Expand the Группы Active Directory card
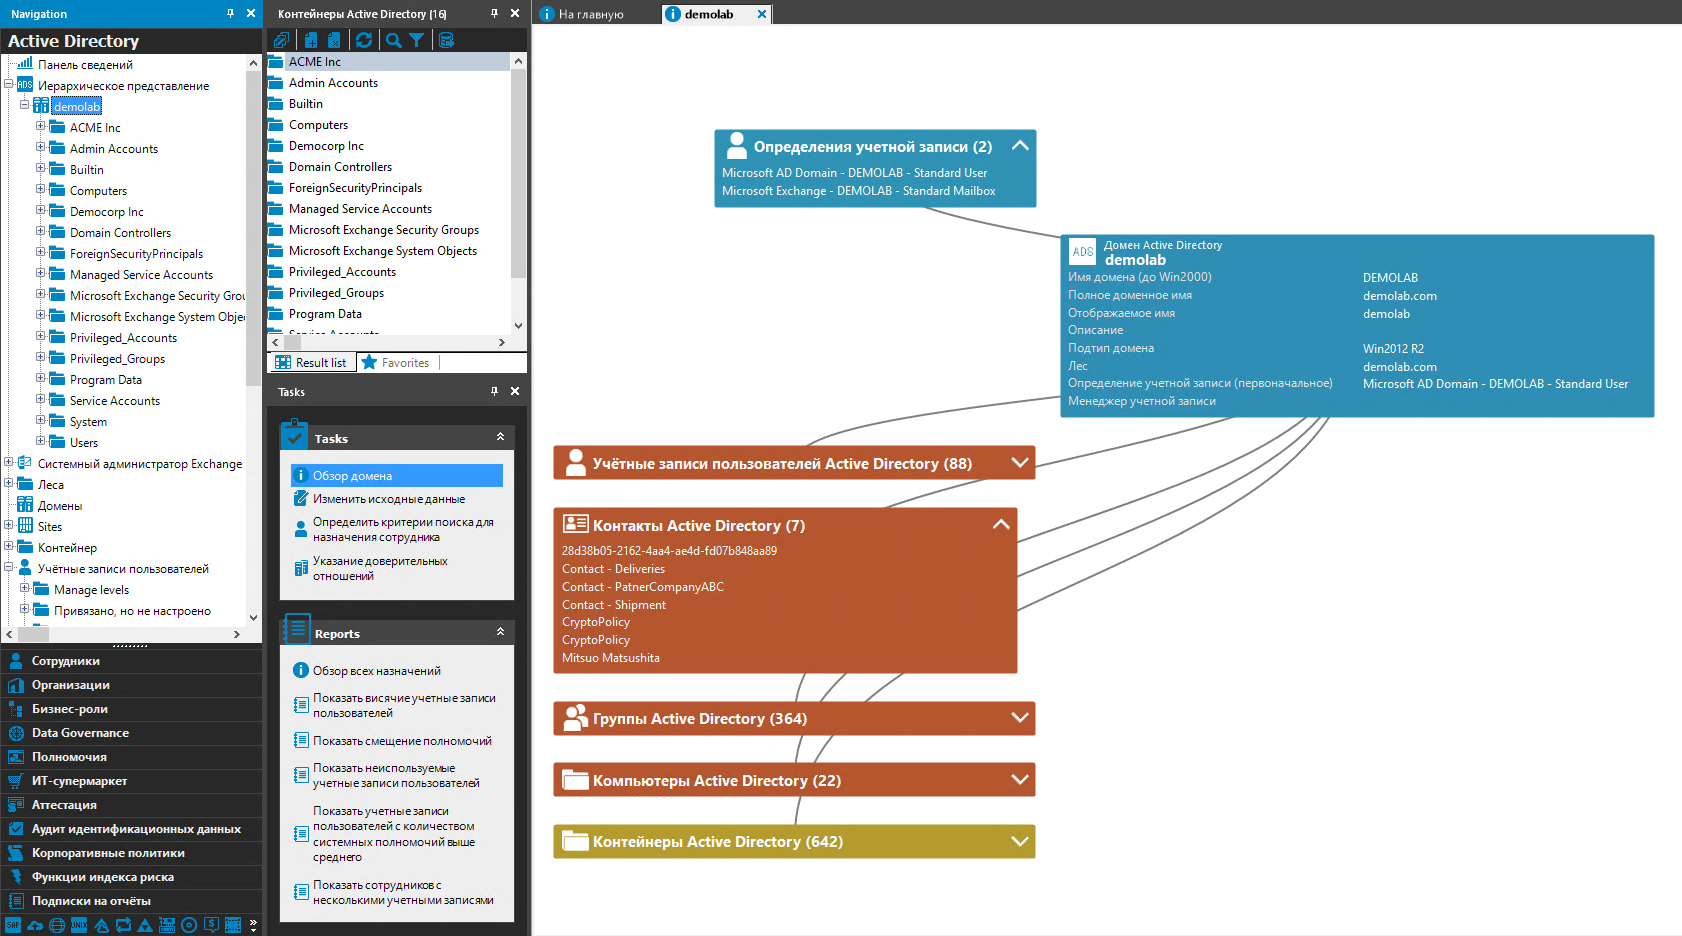 [x=1020, y=718]
